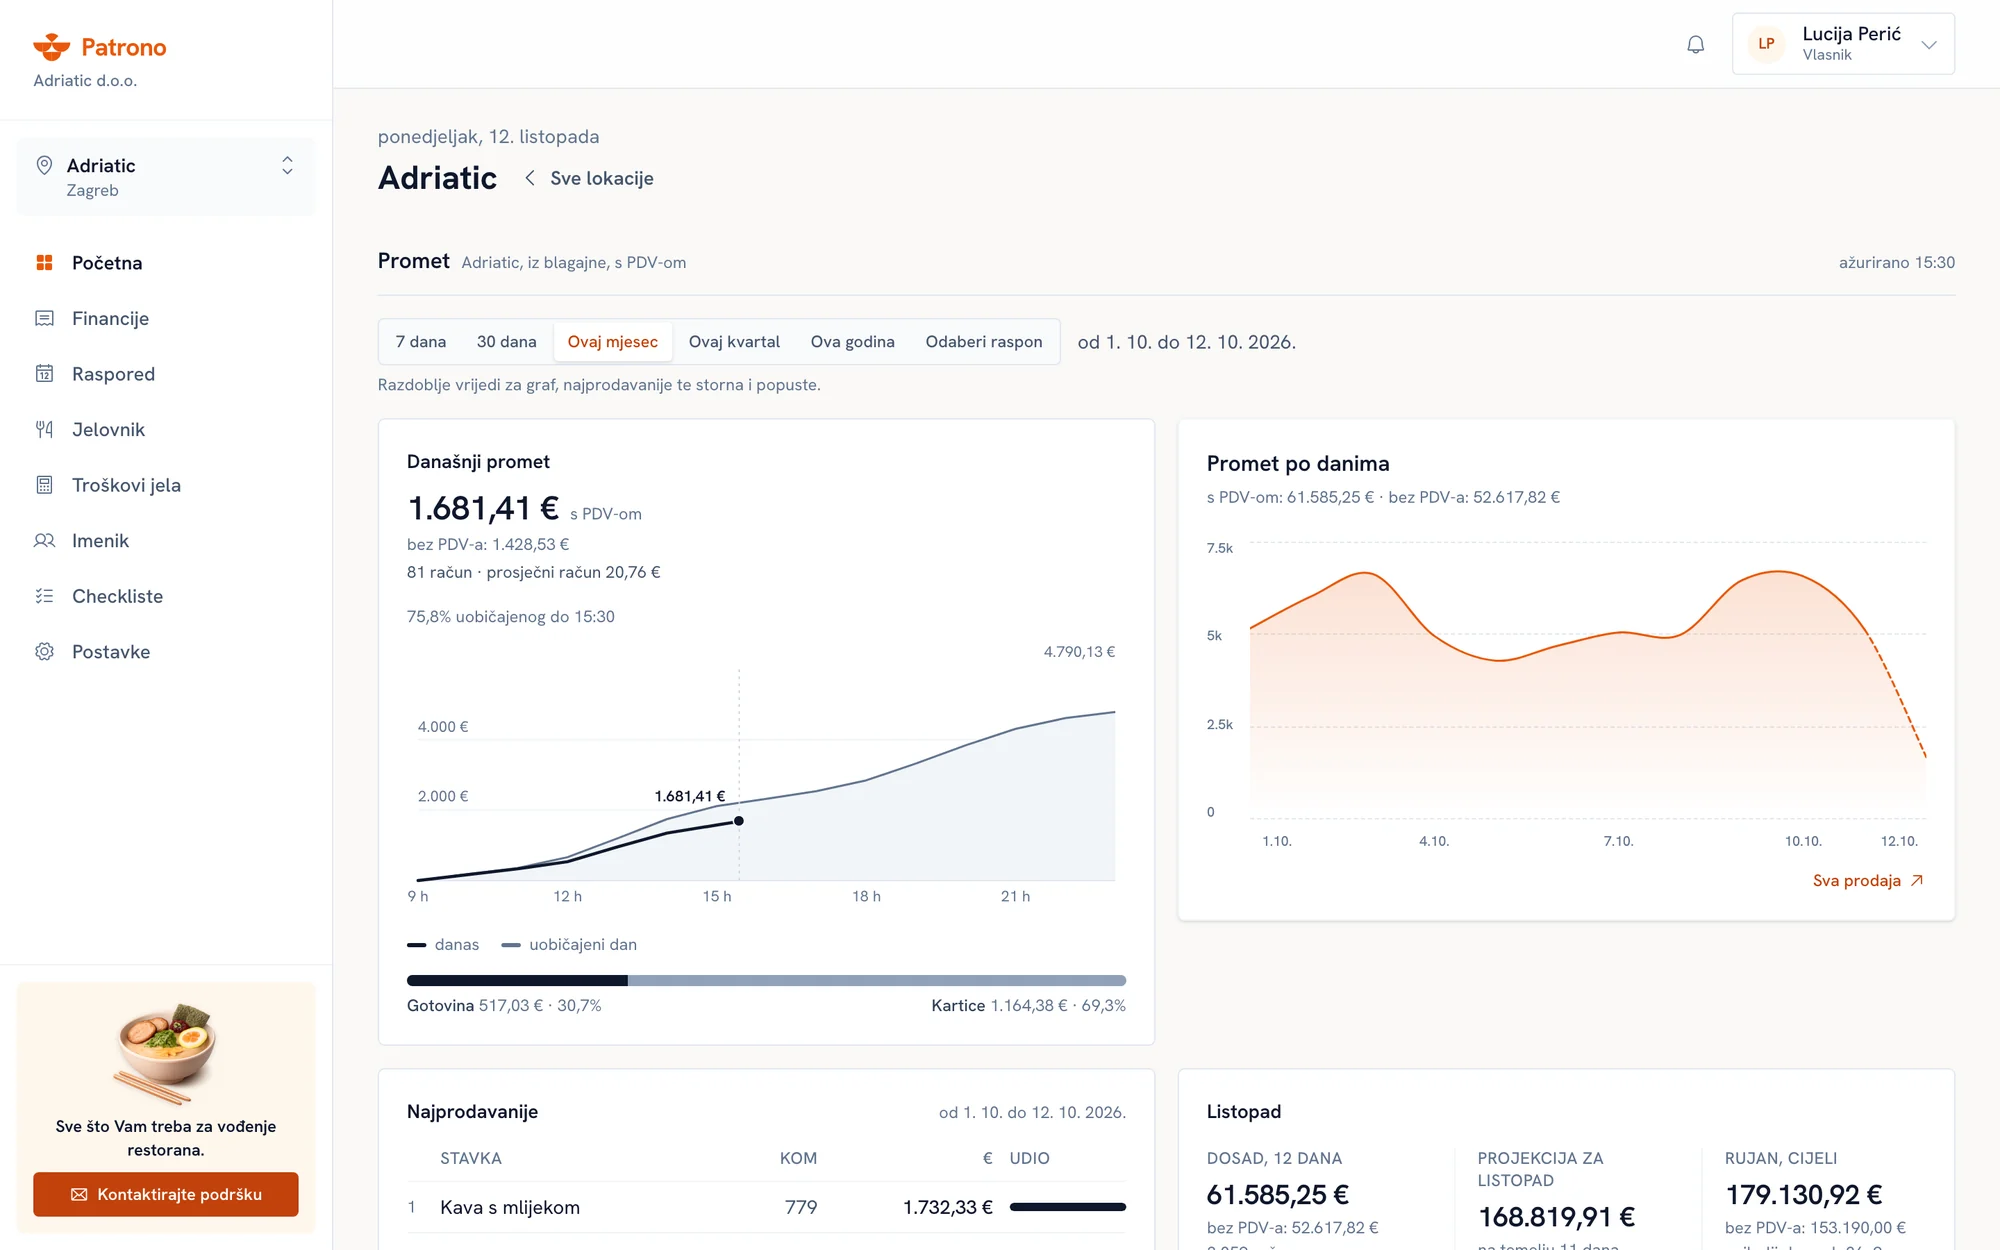Click the Checkliste list icon
Viewport: 2000px width, 1250px height.
coord(44,596)
